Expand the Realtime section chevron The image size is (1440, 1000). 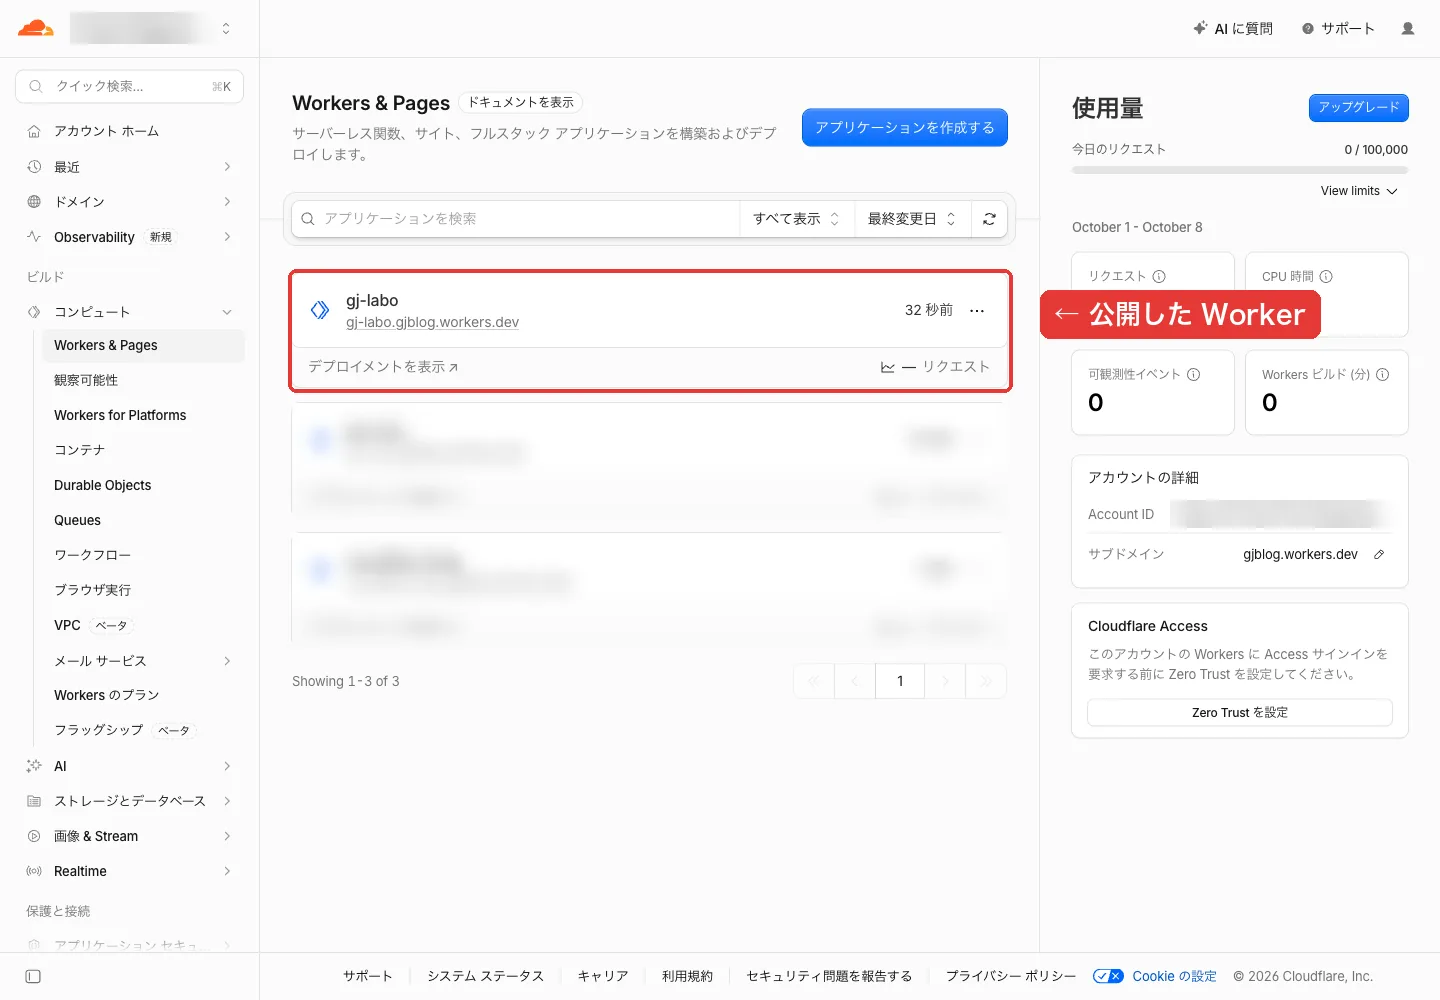pos(227,871)
